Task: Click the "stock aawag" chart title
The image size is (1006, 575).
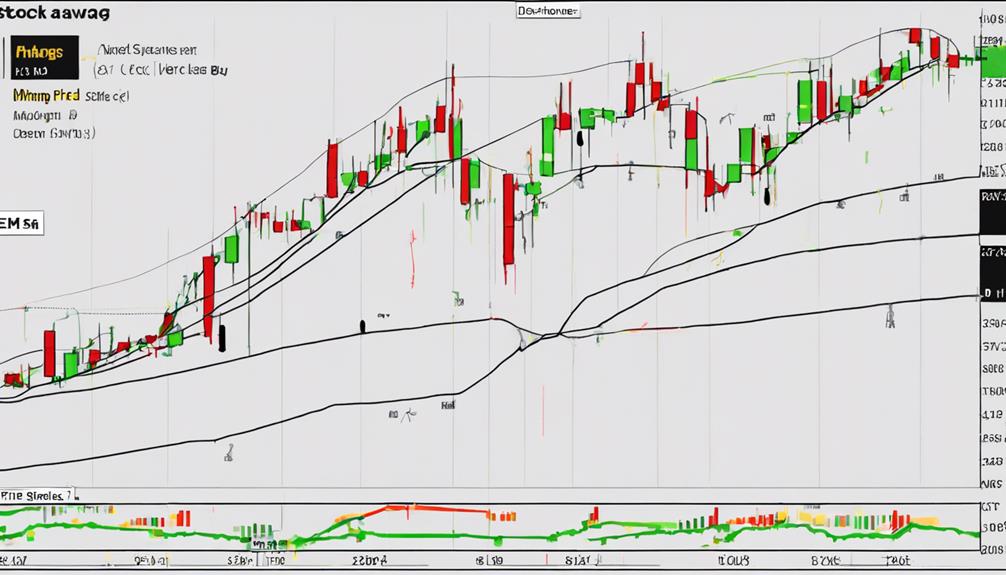Action: (x=55, y=12)
